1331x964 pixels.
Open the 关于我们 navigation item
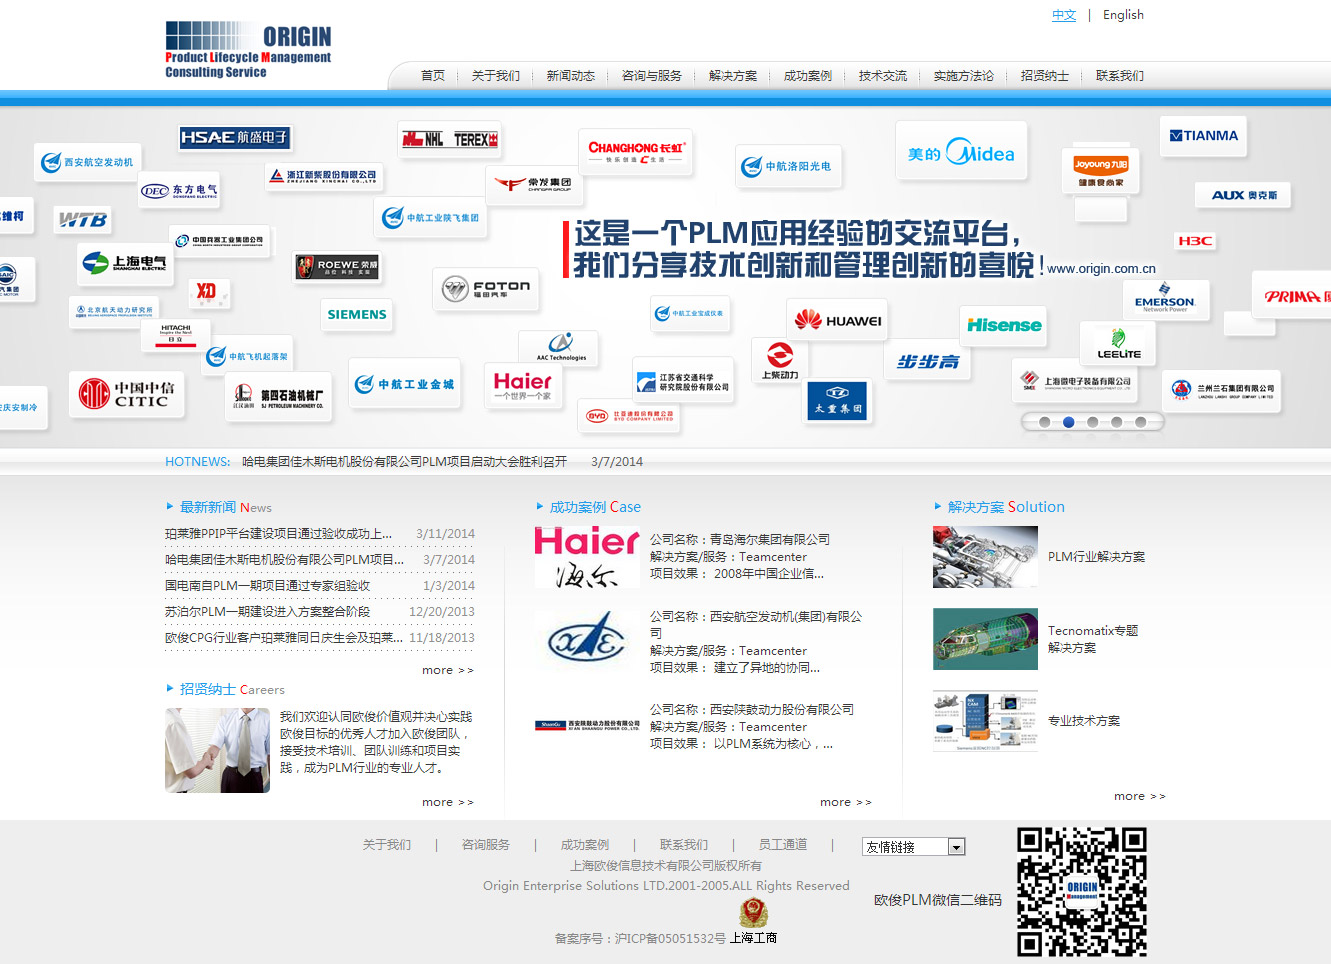[496, 76]
